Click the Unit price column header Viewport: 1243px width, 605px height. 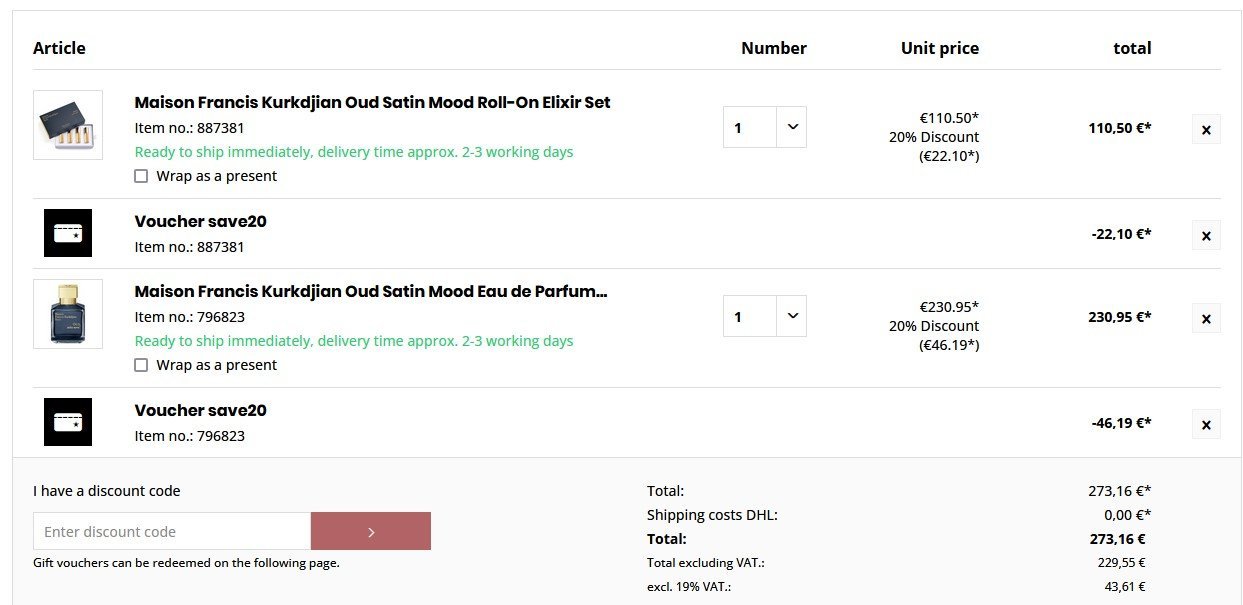coord(939,48)
